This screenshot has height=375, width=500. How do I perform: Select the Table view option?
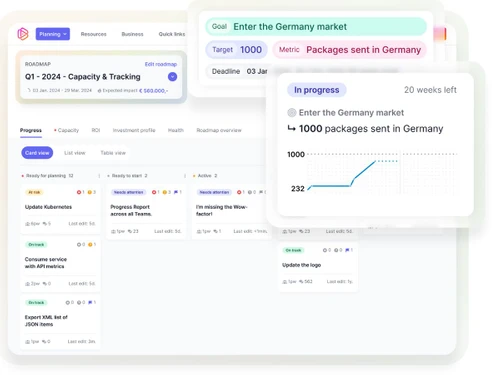pyautogui.click(x=113, y=153)
